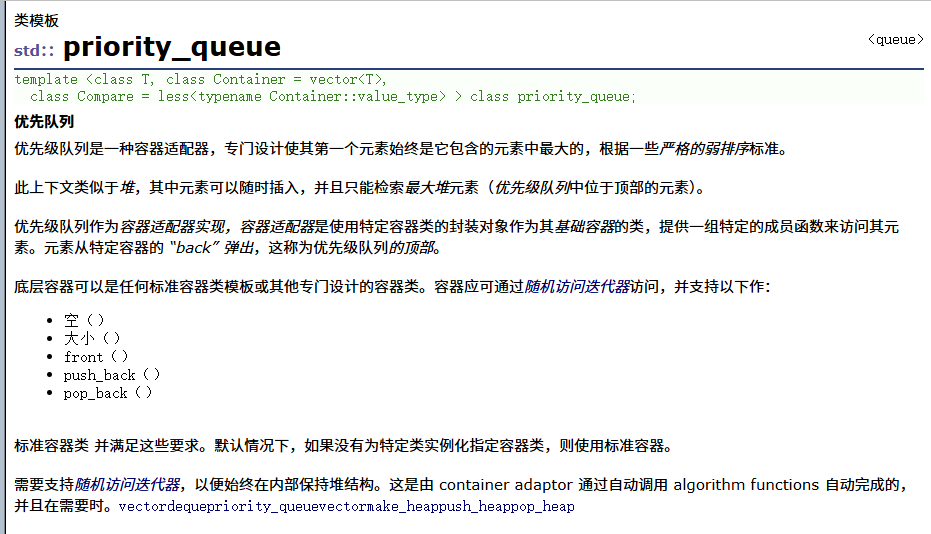Click the front () list item
Screen dimensions: 931x534
pos(96,357)
